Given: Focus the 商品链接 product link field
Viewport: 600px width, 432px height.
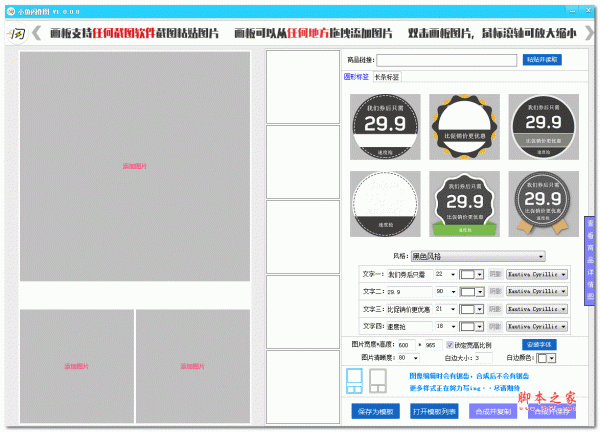Looking at the screenshot, I should pyautogui.click(x=447, y=60).
